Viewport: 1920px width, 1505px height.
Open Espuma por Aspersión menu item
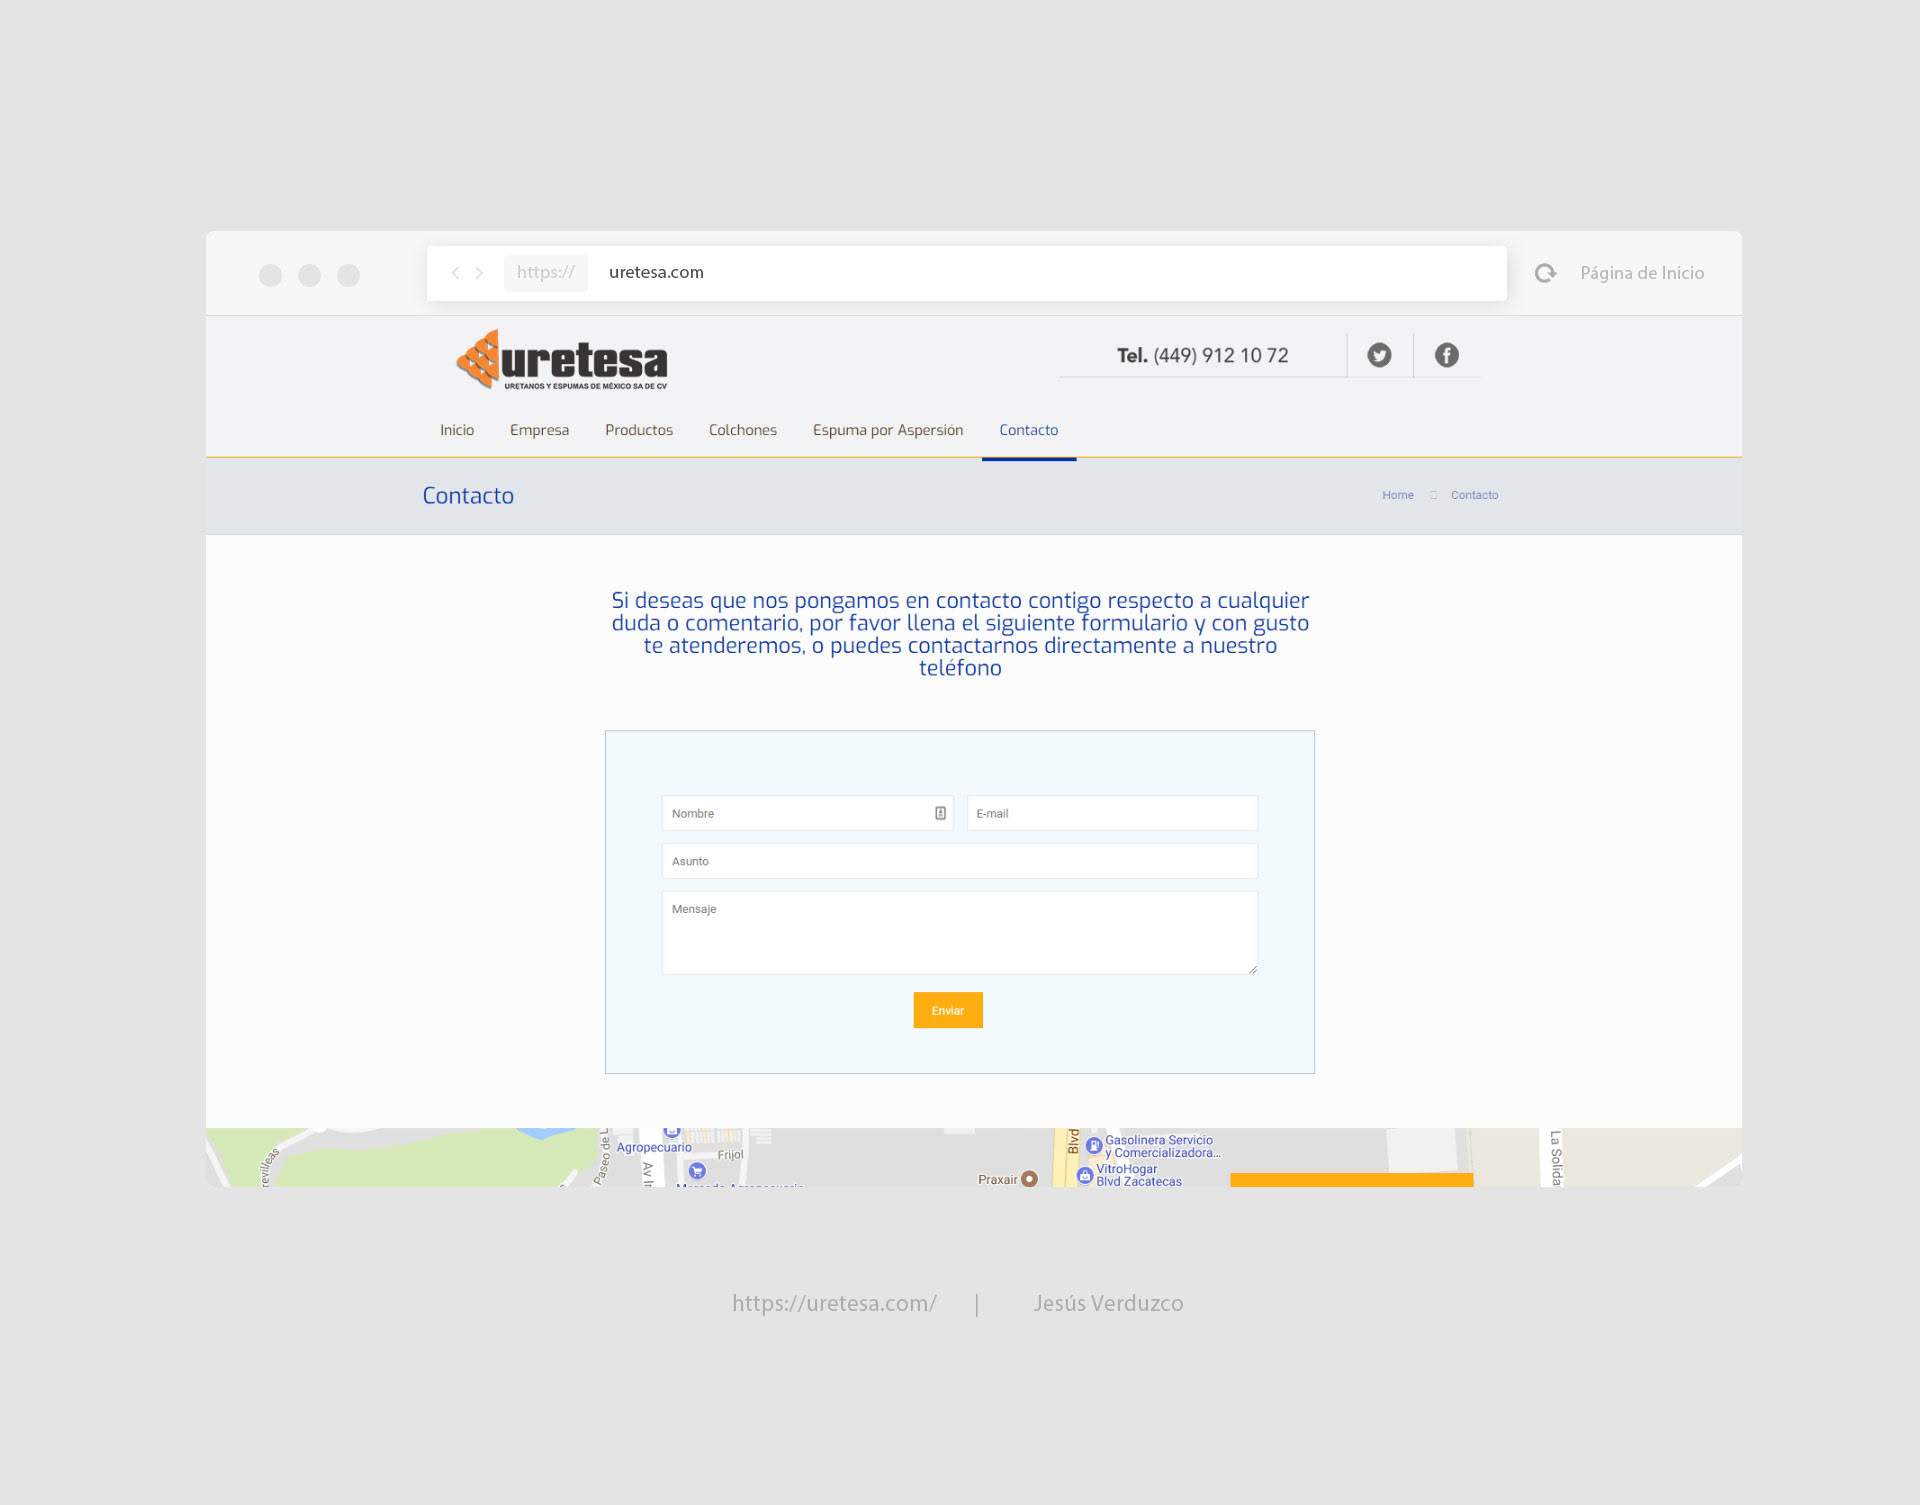tap(888, 430)
